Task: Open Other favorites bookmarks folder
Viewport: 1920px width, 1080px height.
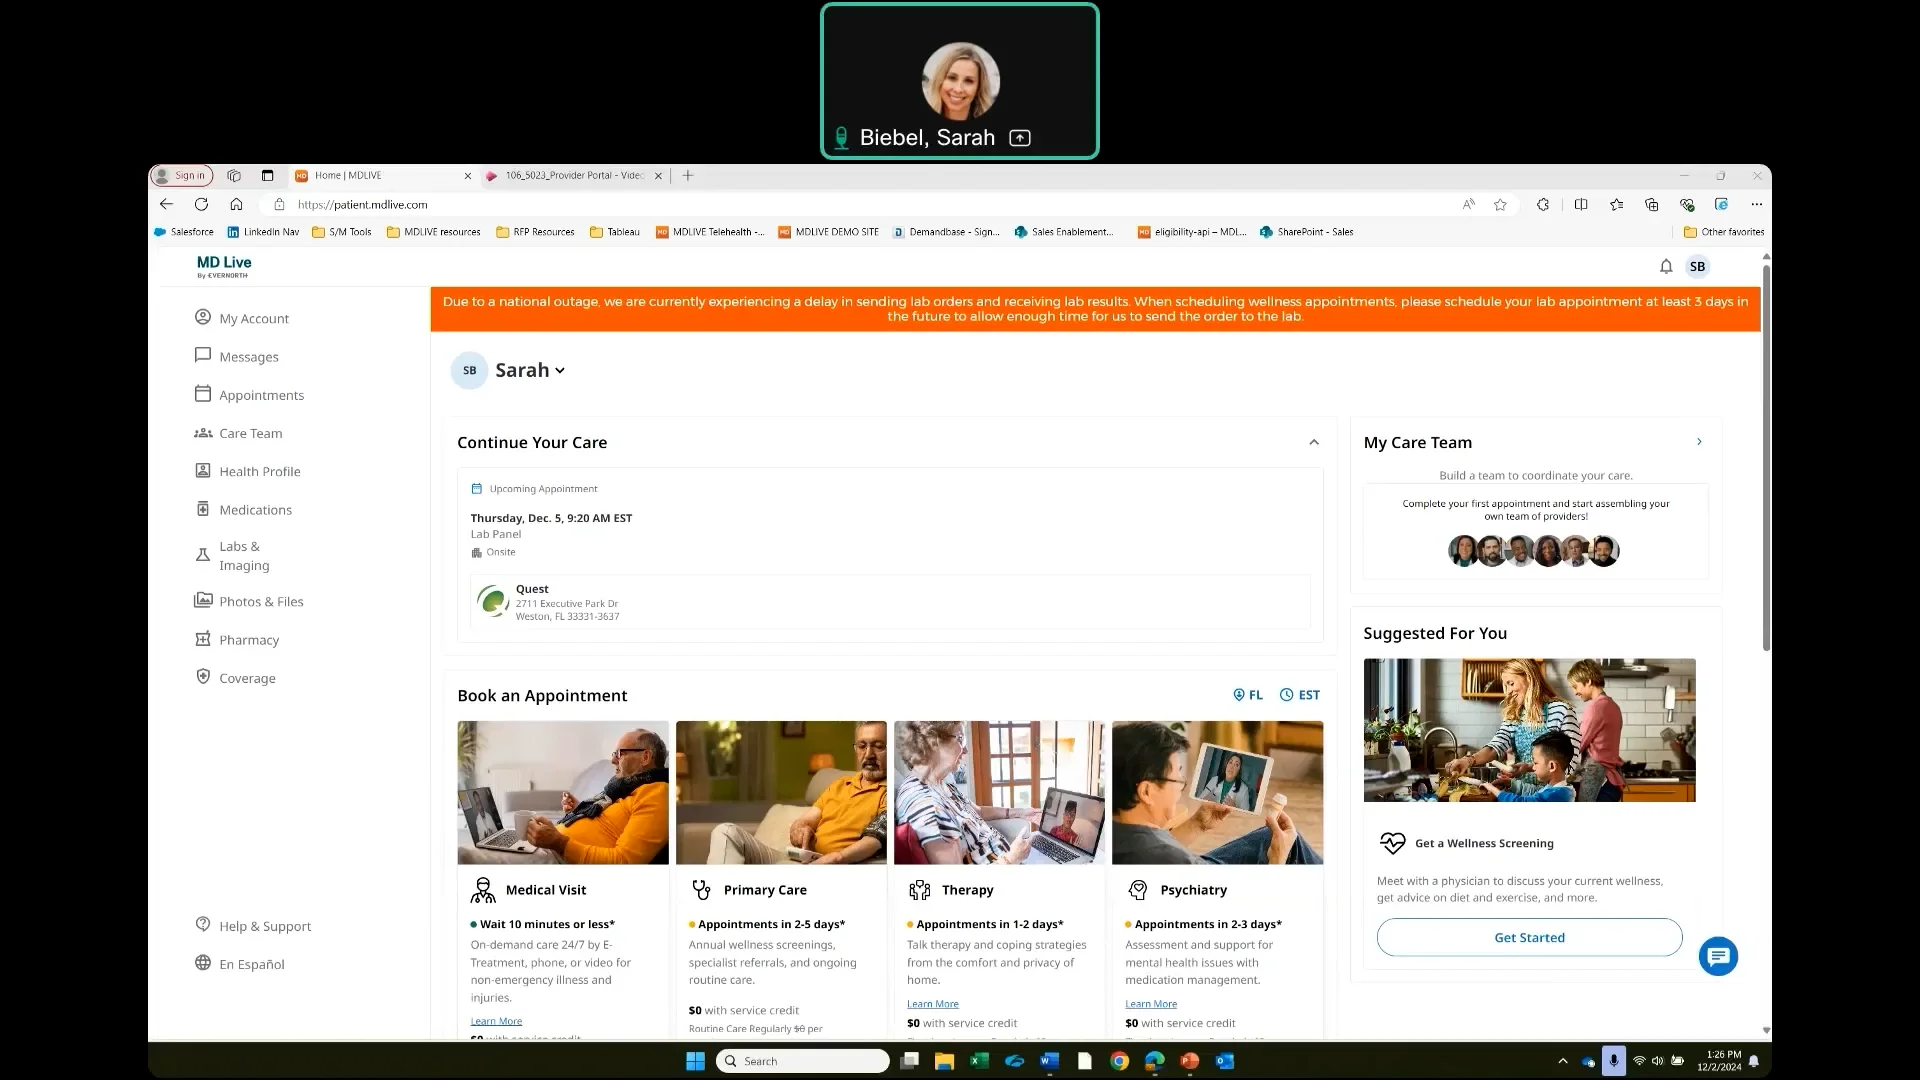Action: tap(1724, 232)
